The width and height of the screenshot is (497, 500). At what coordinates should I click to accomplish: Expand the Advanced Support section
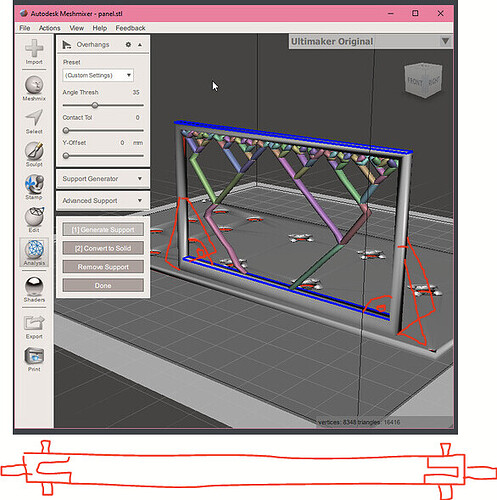(x=103, y=201)
